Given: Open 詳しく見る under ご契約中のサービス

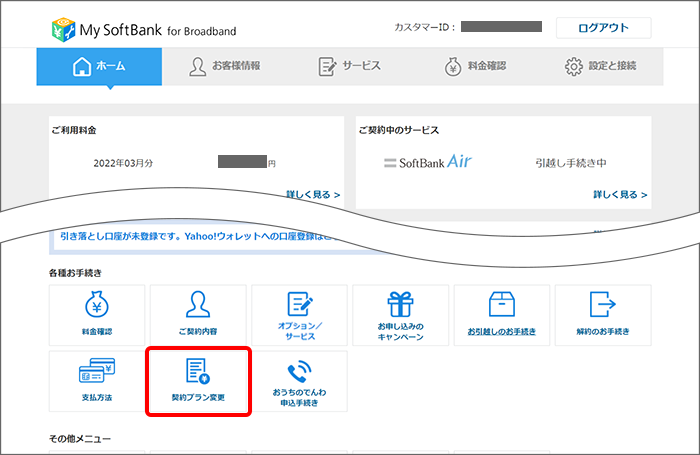Looking at the screenshot, I should pyautogui.click(x=620, y=195).
